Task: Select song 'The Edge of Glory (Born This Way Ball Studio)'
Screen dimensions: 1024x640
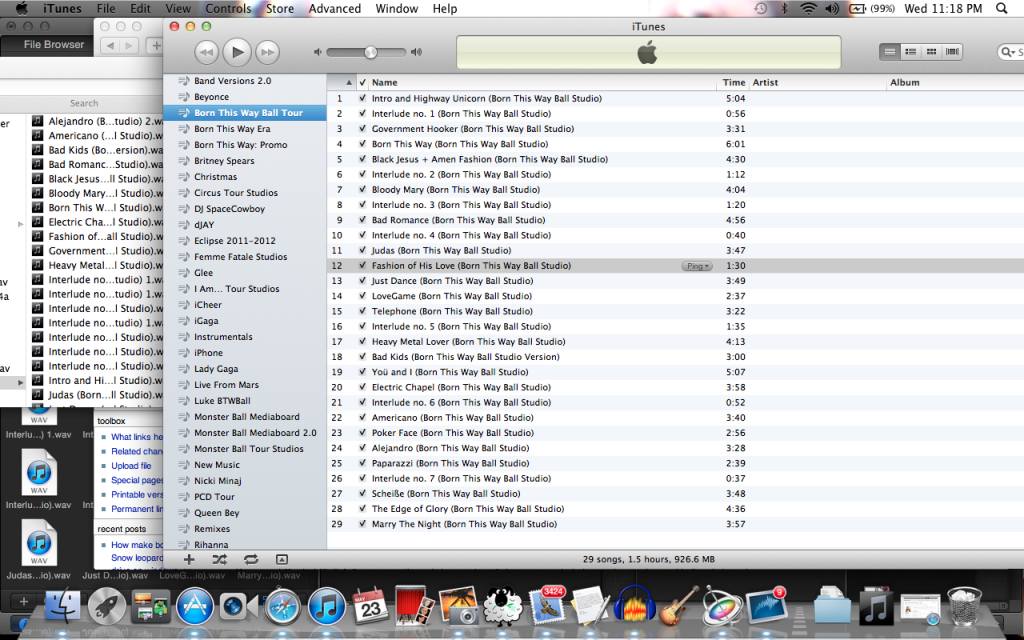Action: click(468, 509)
